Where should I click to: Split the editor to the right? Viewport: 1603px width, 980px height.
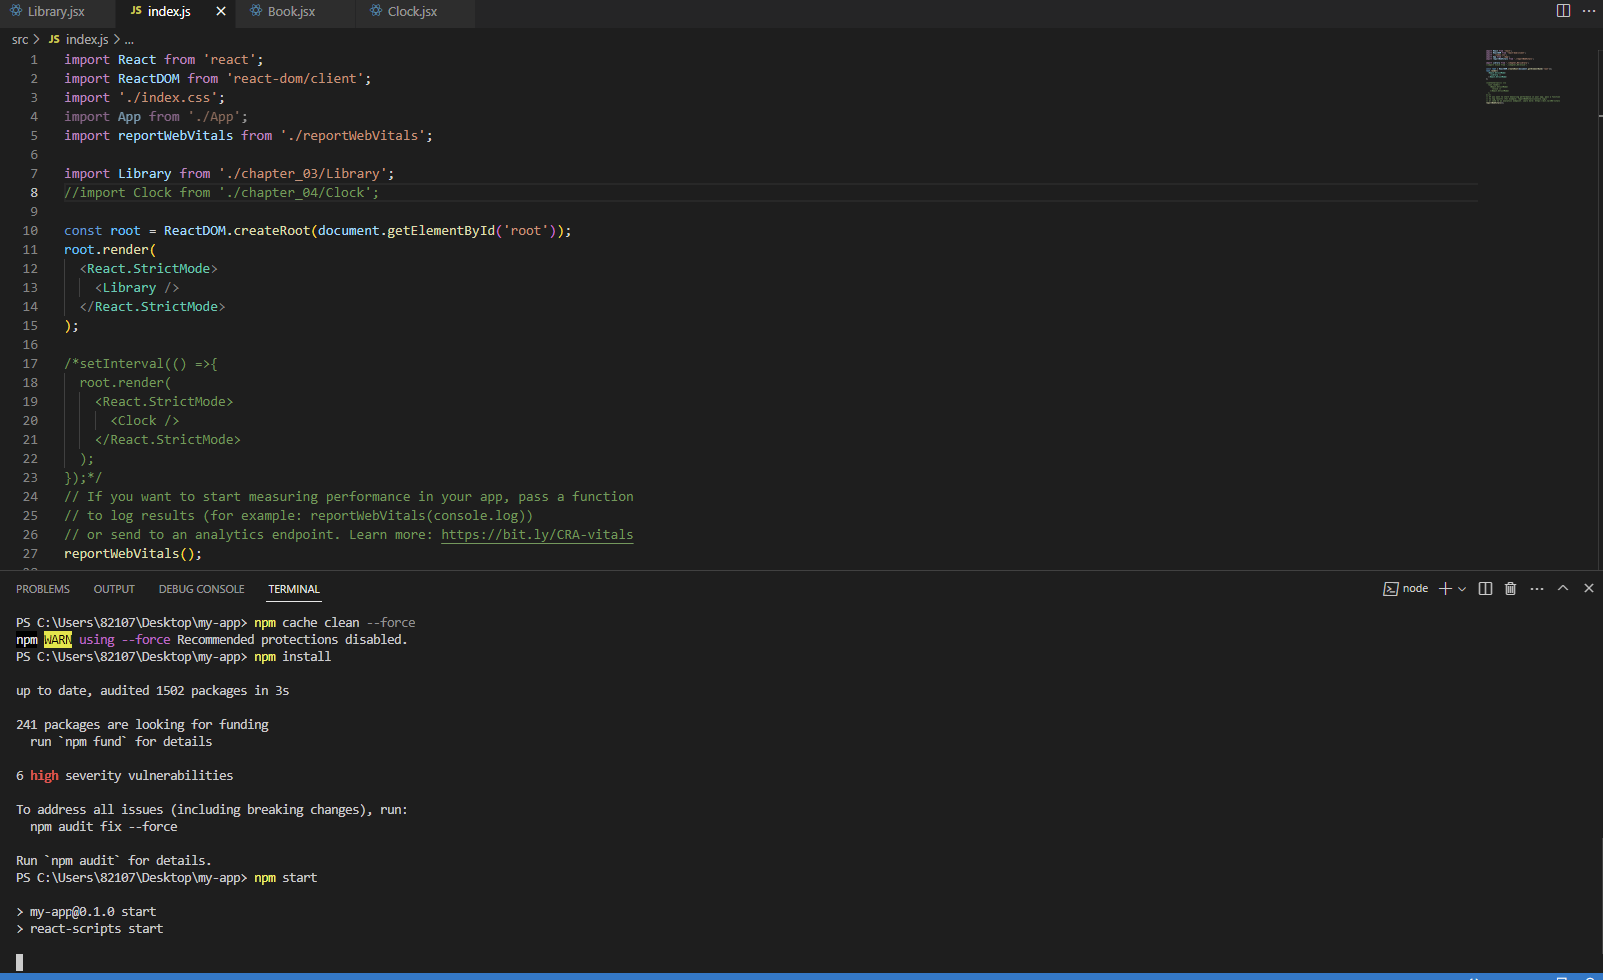[x=1563, y=11]
